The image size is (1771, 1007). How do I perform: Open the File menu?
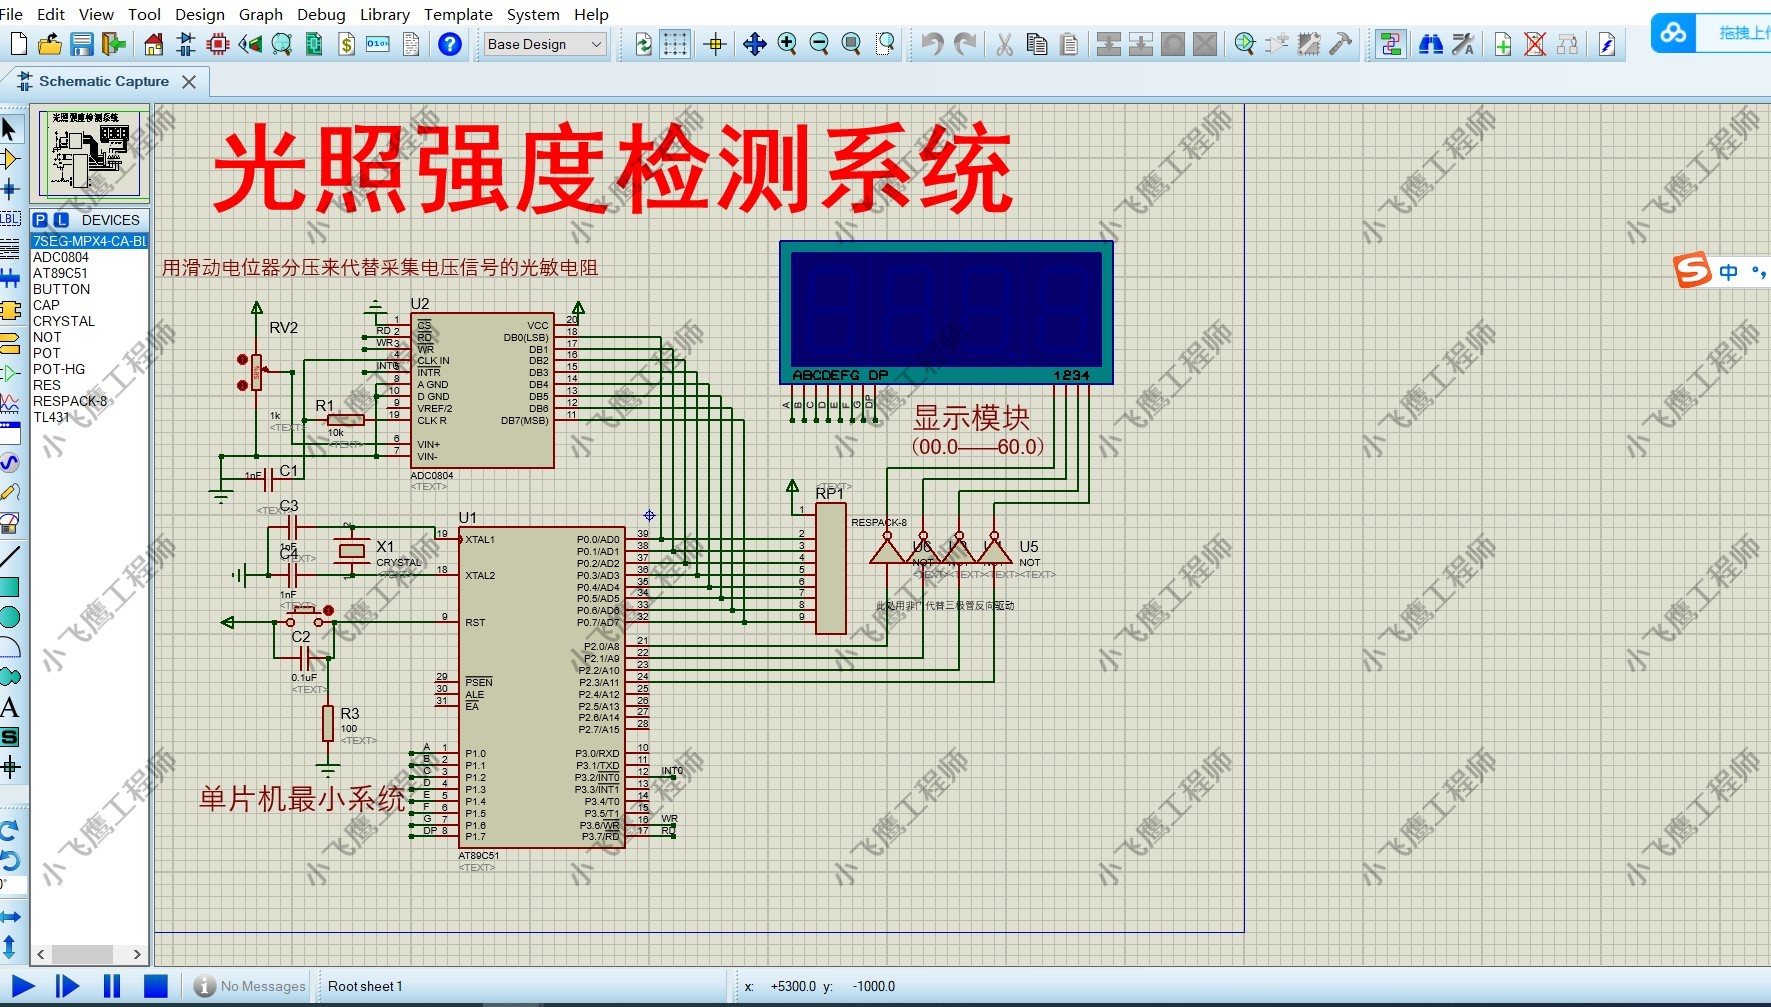(x=12, y=14)
